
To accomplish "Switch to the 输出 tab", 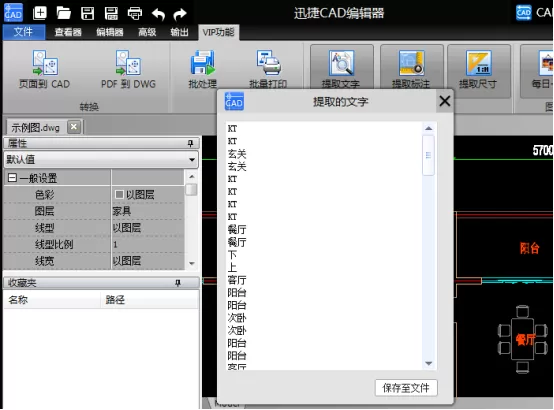I will 179,32.
